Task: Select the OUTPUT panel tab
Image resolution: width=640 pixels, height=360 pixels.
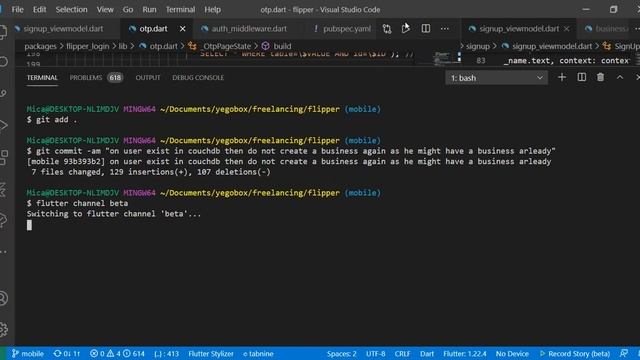Action: click(x=148, y=78)
